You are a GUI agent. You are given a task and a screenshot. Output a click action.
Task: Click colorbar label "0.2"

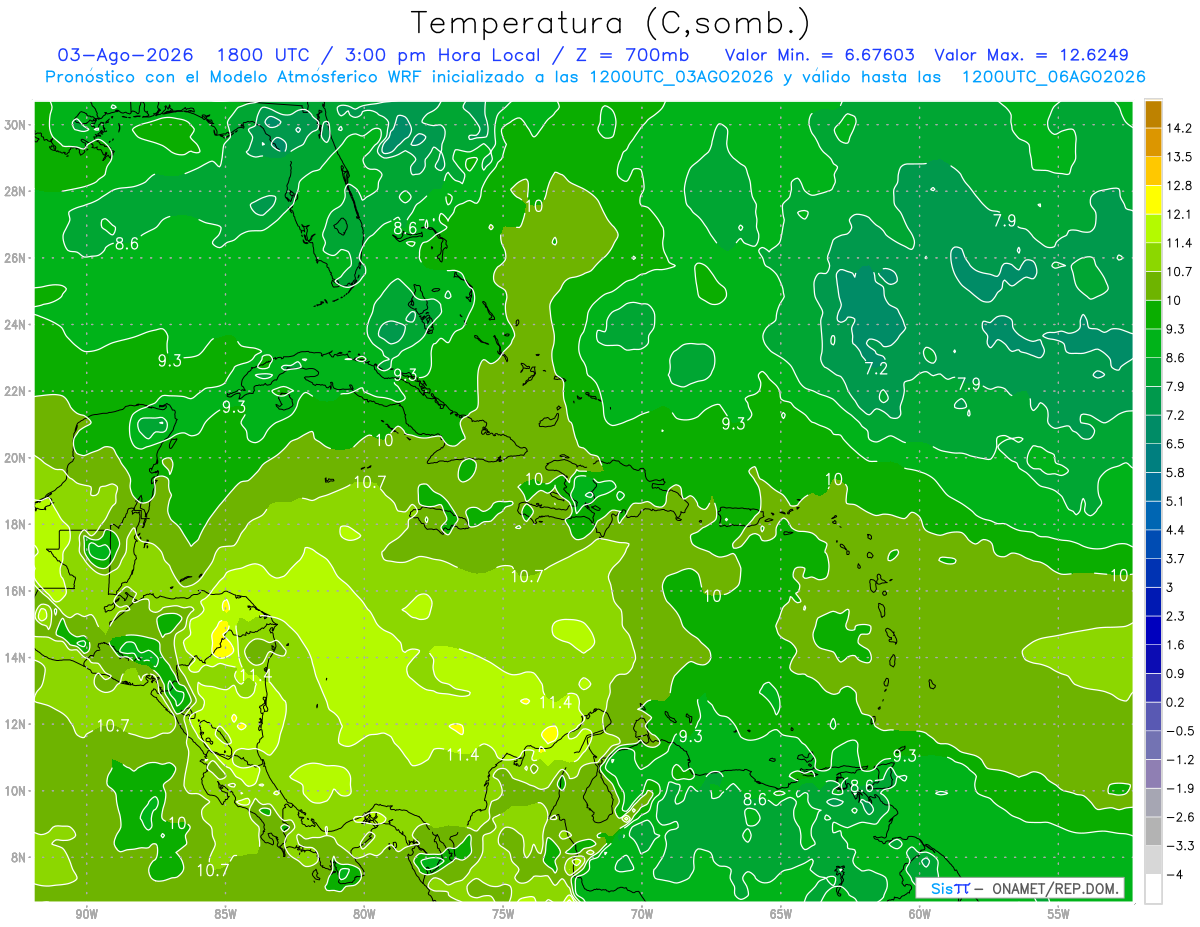pyautogui.click(x=1176, y=702)
